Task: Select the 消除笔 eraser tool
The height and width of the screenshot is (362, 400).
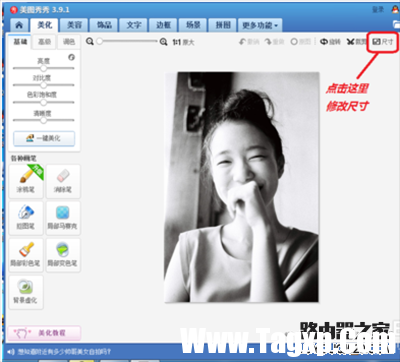Action: pyautogui.click(x=63, y=181)
